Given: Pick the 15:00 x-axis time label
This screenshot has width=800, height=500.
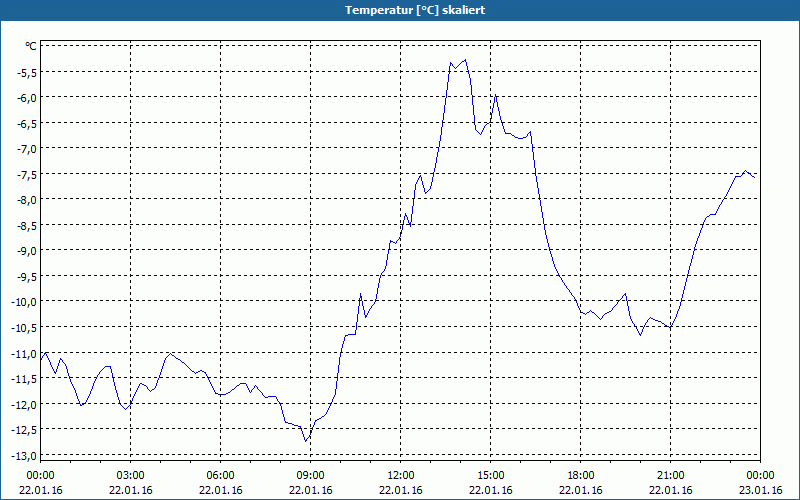Looking at the screenshot, I should point(491,476).
